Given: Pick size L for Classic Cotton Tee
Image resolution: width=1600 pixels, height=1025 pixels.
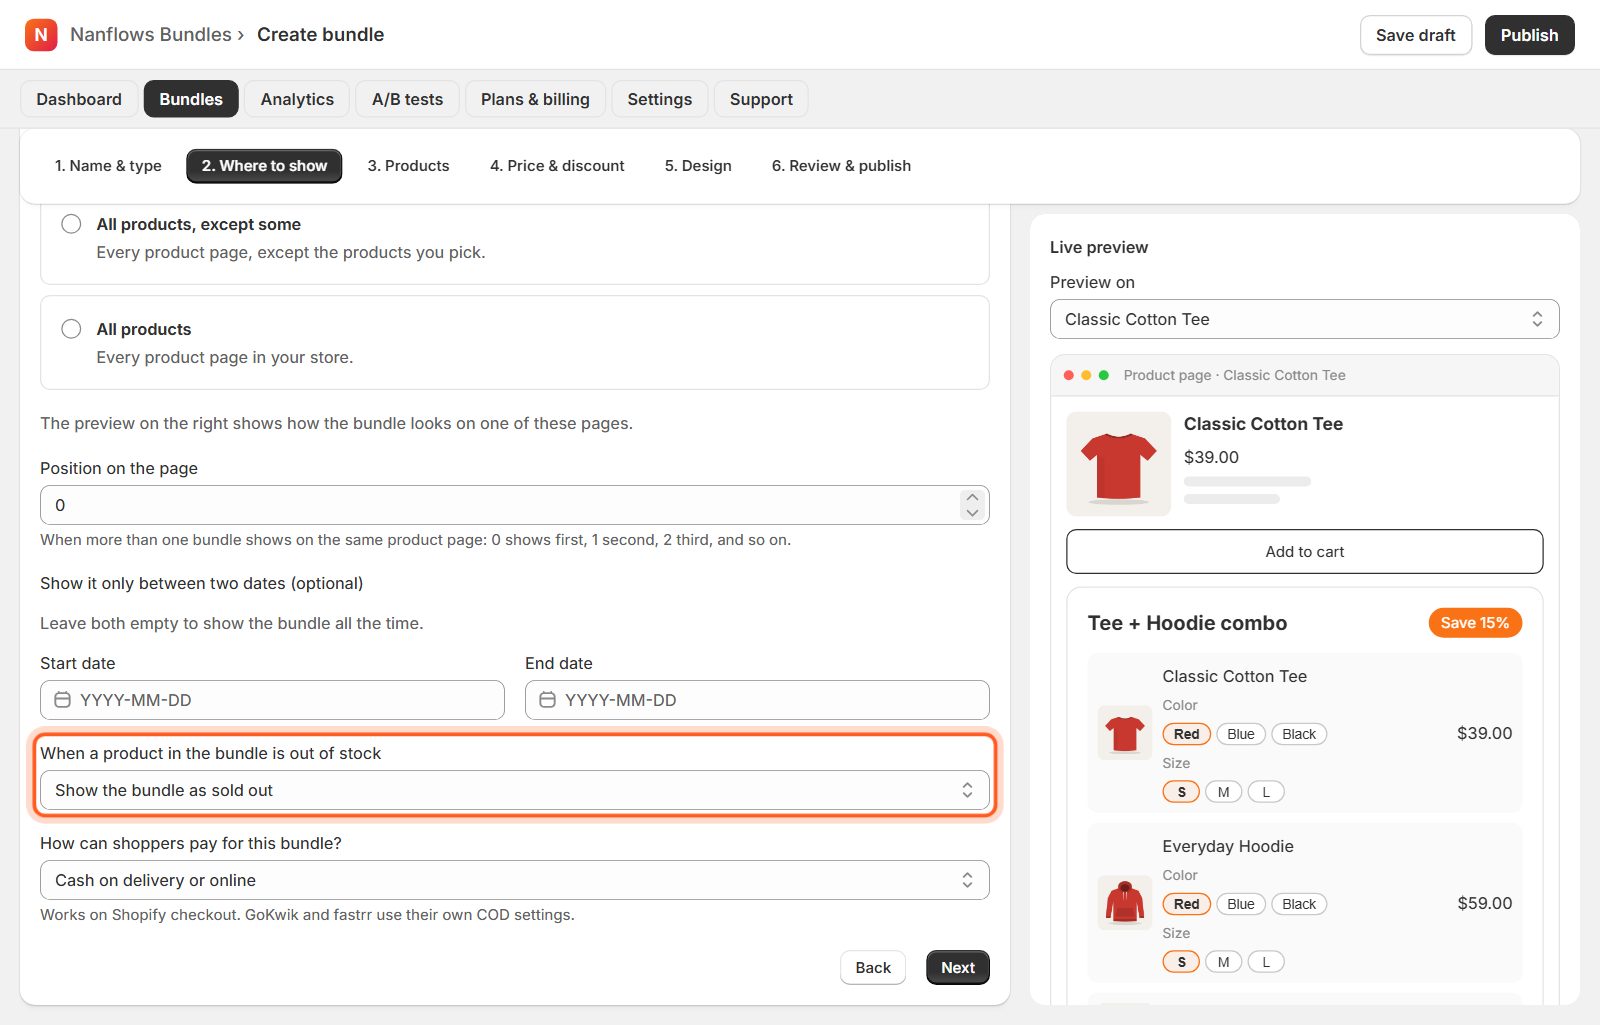Looking at the screenshot, I should click(1266, 792).
